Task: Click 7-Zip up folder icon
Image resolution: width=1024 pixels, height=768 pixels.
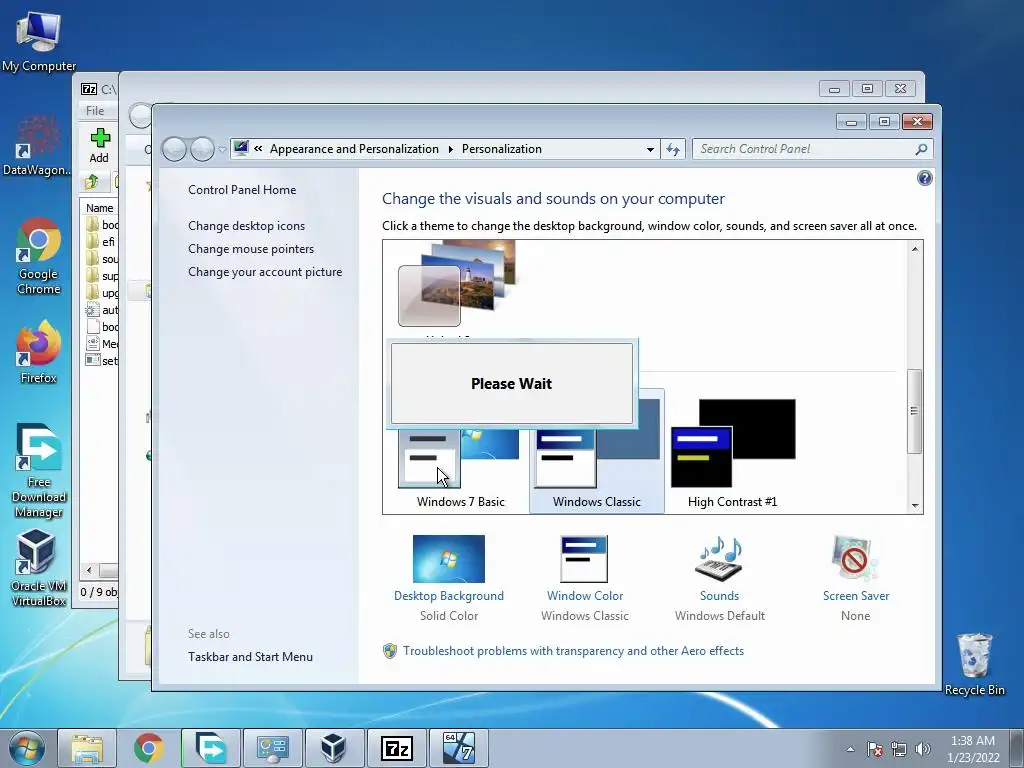Action: tap(92, 181)
